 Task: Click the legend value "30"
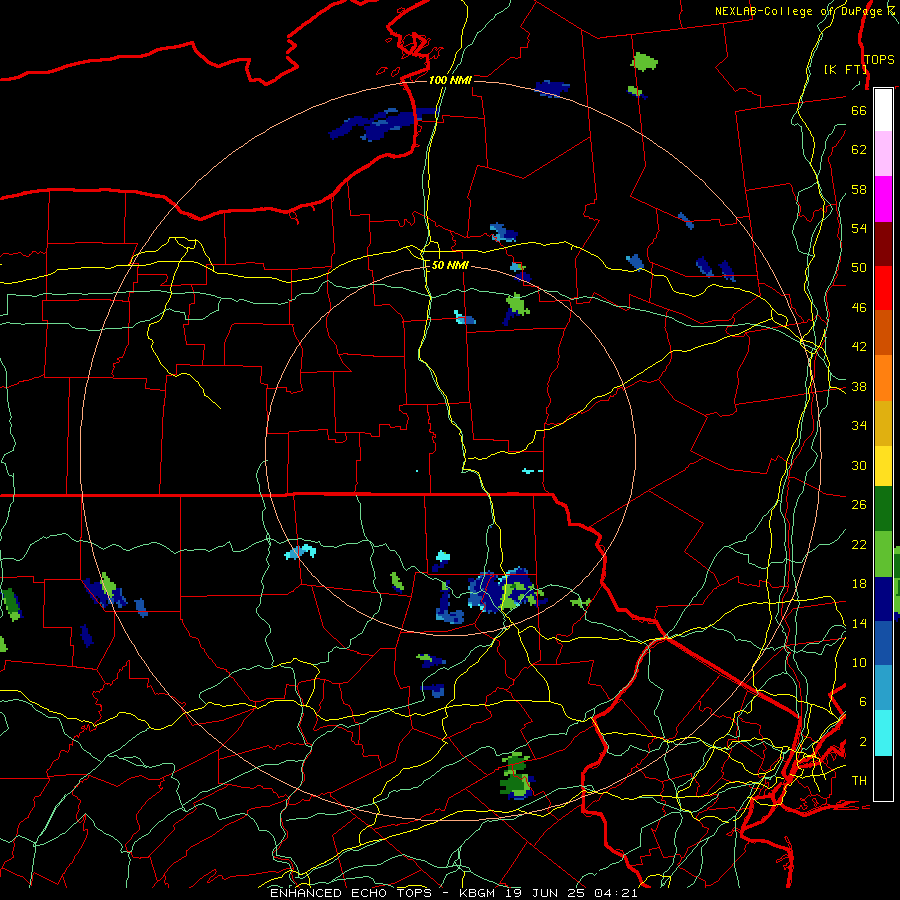click(x=859, y=465)
